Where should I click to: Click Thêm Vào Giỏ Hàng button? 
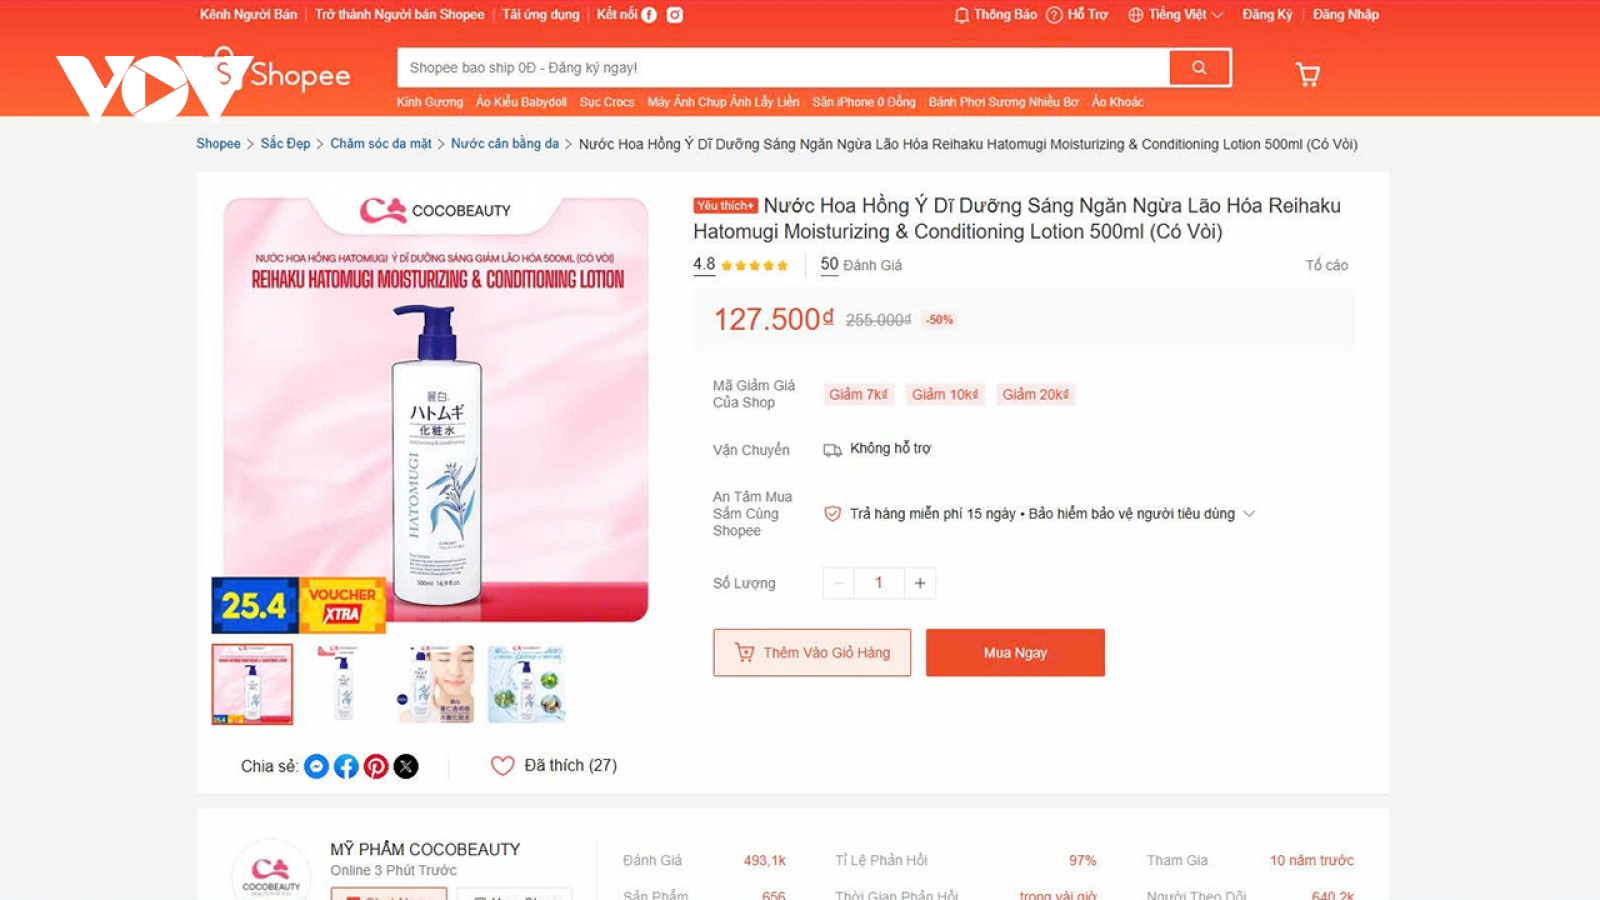tap(812, 653)
